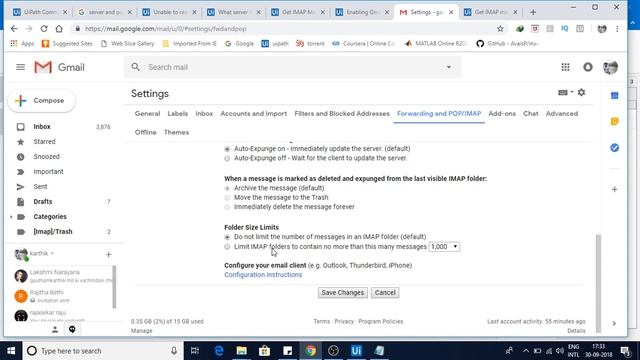Screen dimensions: 640x360
Task: Open the Configuration instructions link
Action: click(x=263, y=275)
